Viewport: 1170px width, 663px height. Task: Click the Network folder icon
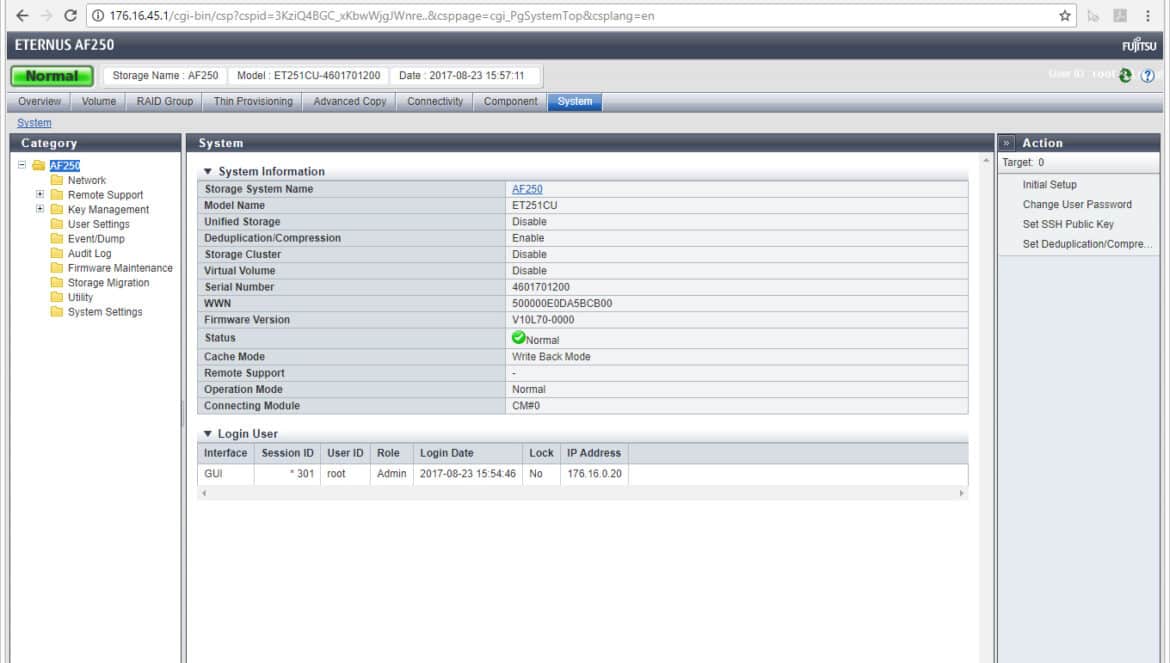pos(57,180)
